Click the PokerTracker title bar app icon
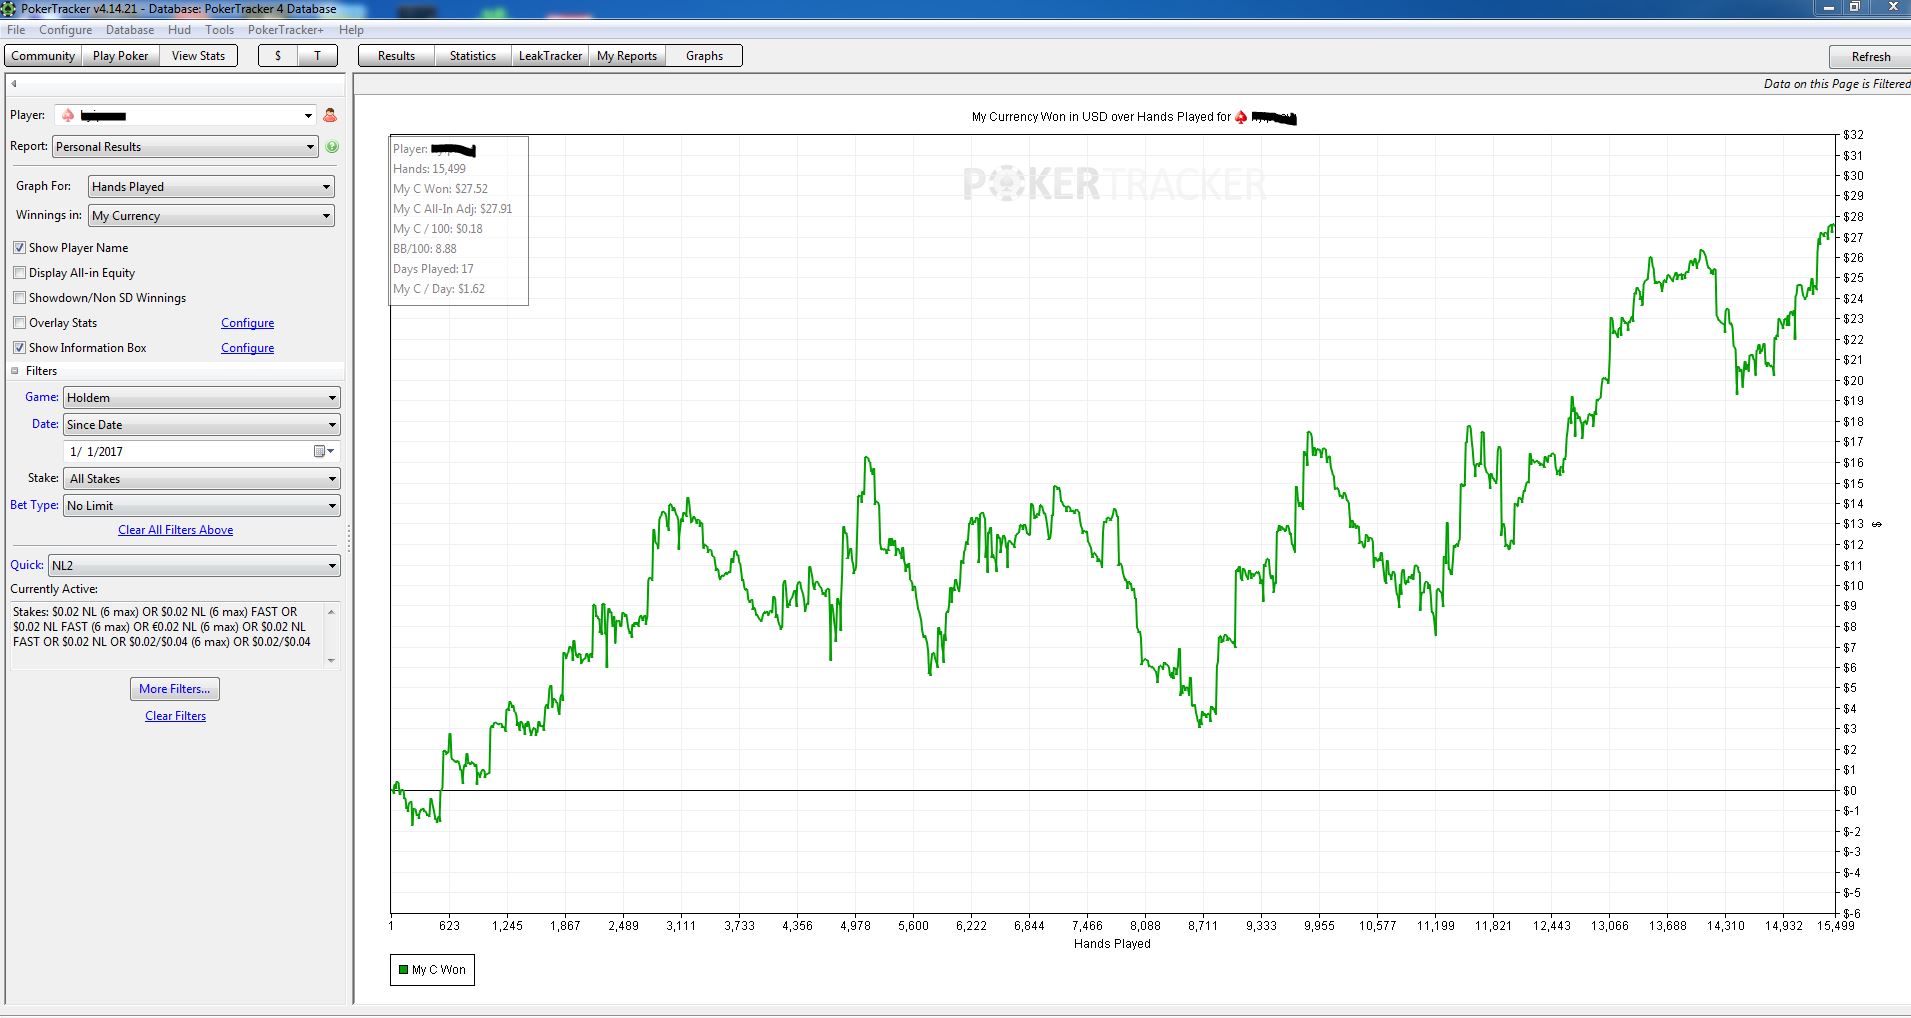 click(9, 8)
